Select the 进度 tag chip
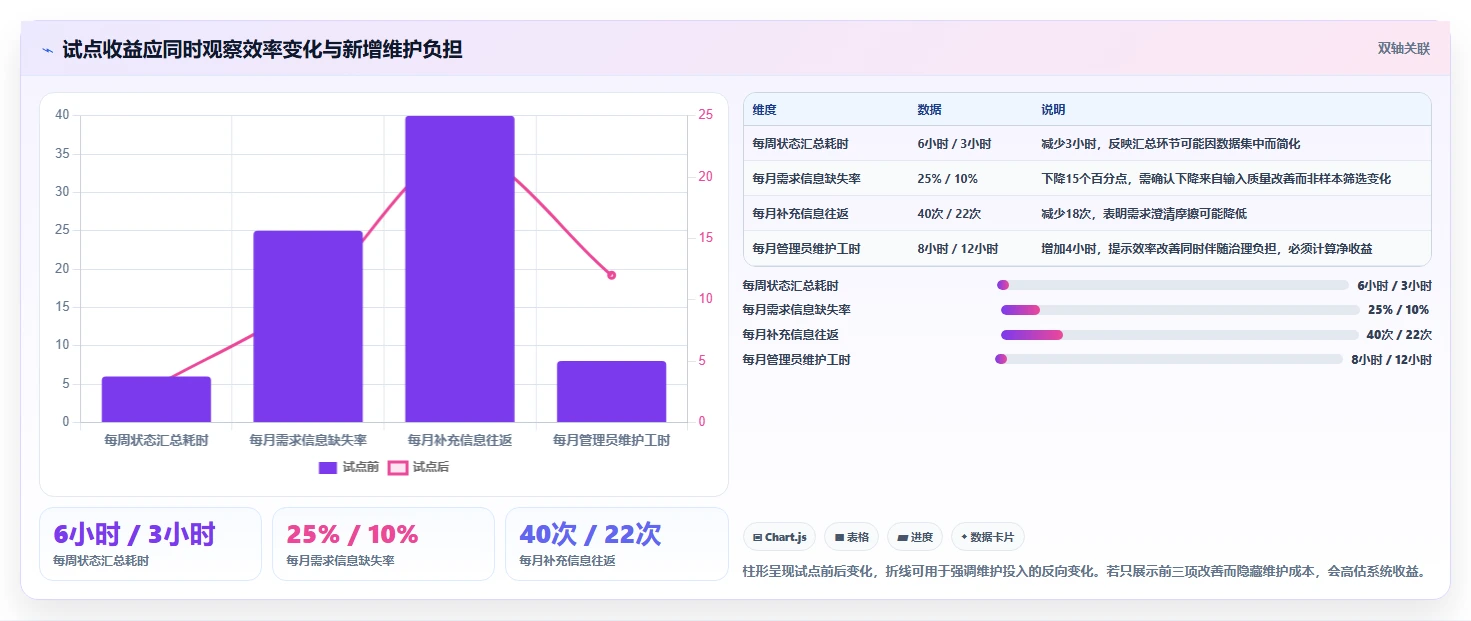The height and width of the screenshot is (621, 1471). pyautogui.click(x=914, y=537)
